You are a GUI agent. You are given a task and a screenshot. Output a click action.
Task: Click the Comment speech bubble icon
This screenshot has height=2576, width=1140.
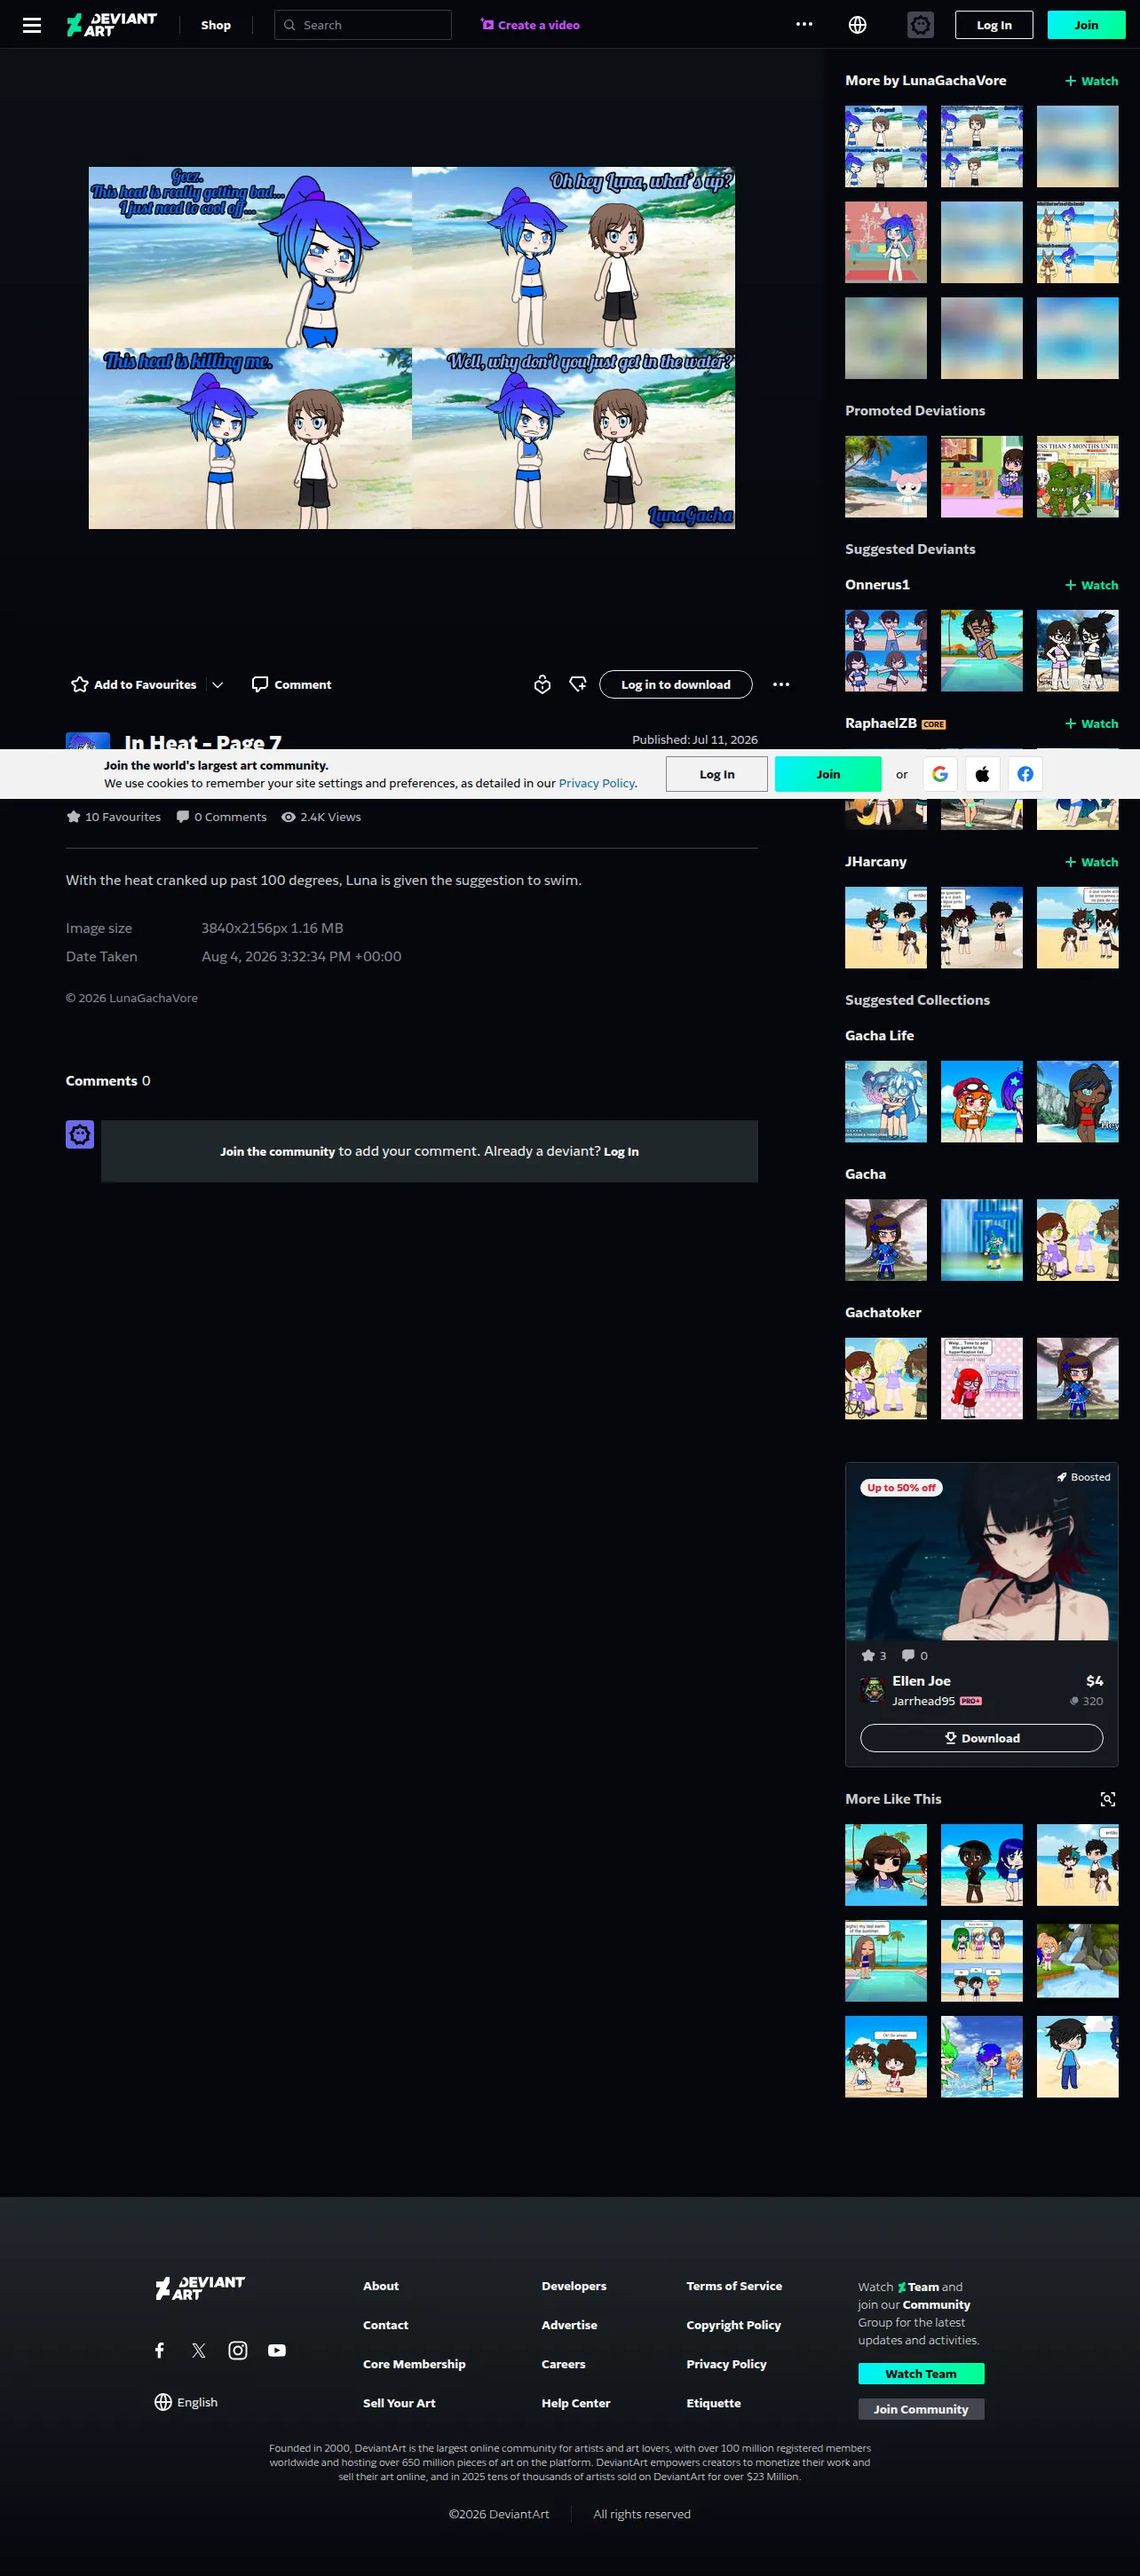[260, 684]
